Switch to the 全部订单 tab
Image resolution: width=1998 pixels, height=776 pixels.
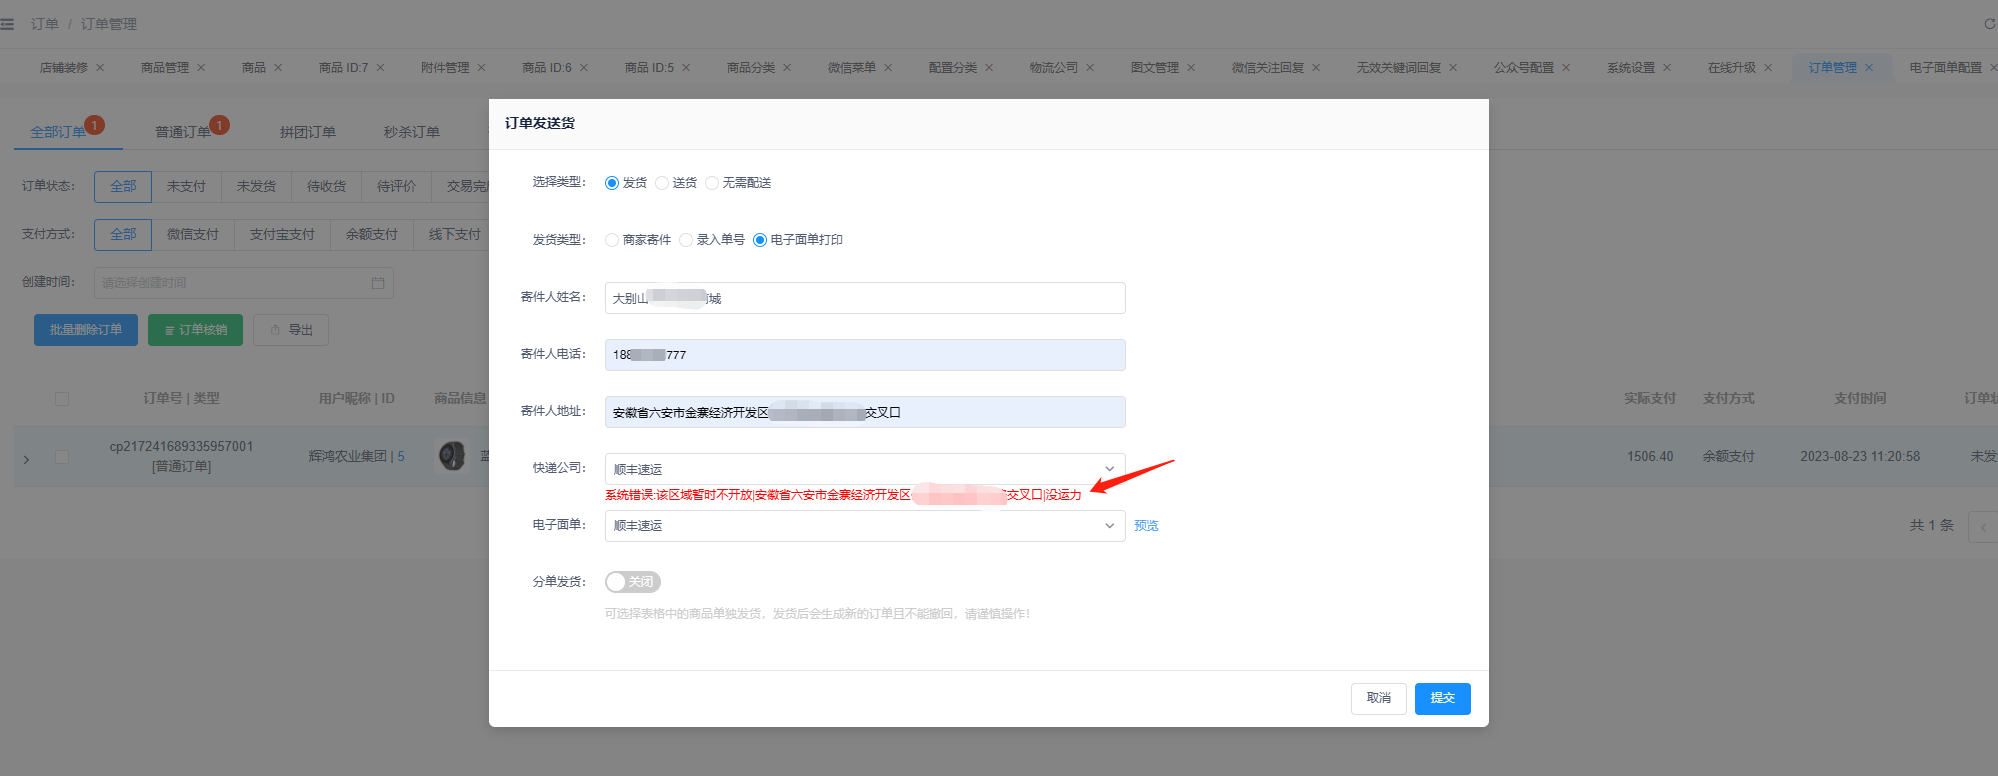(x=58, y=132)
